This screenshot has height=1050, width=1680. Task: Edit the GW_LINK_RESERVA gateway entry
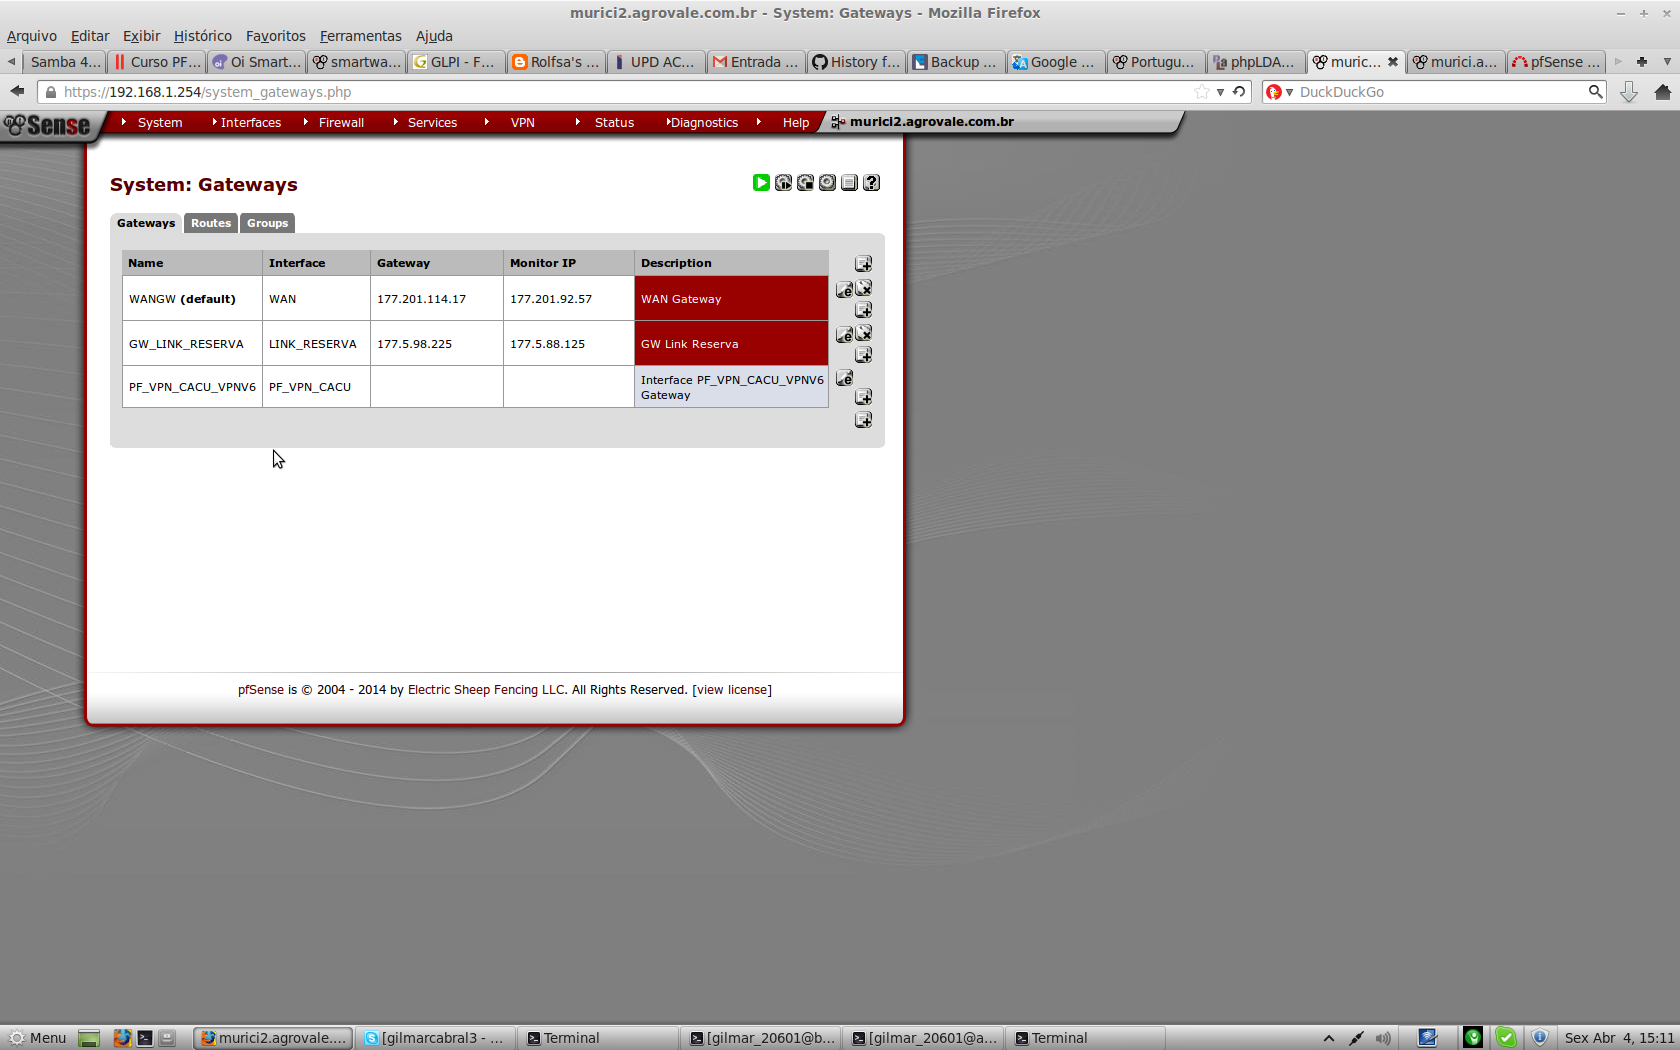[x=844, y=334]
